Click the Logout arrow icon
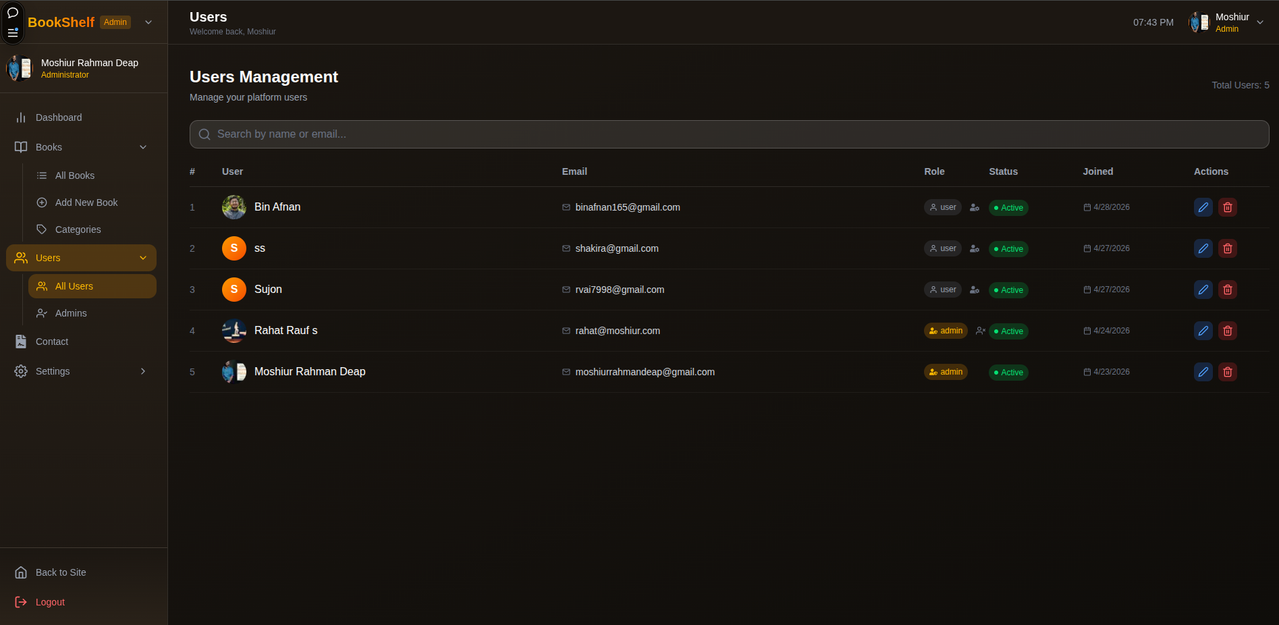This screenshot has width=1279, height=625. coord(21,602)
